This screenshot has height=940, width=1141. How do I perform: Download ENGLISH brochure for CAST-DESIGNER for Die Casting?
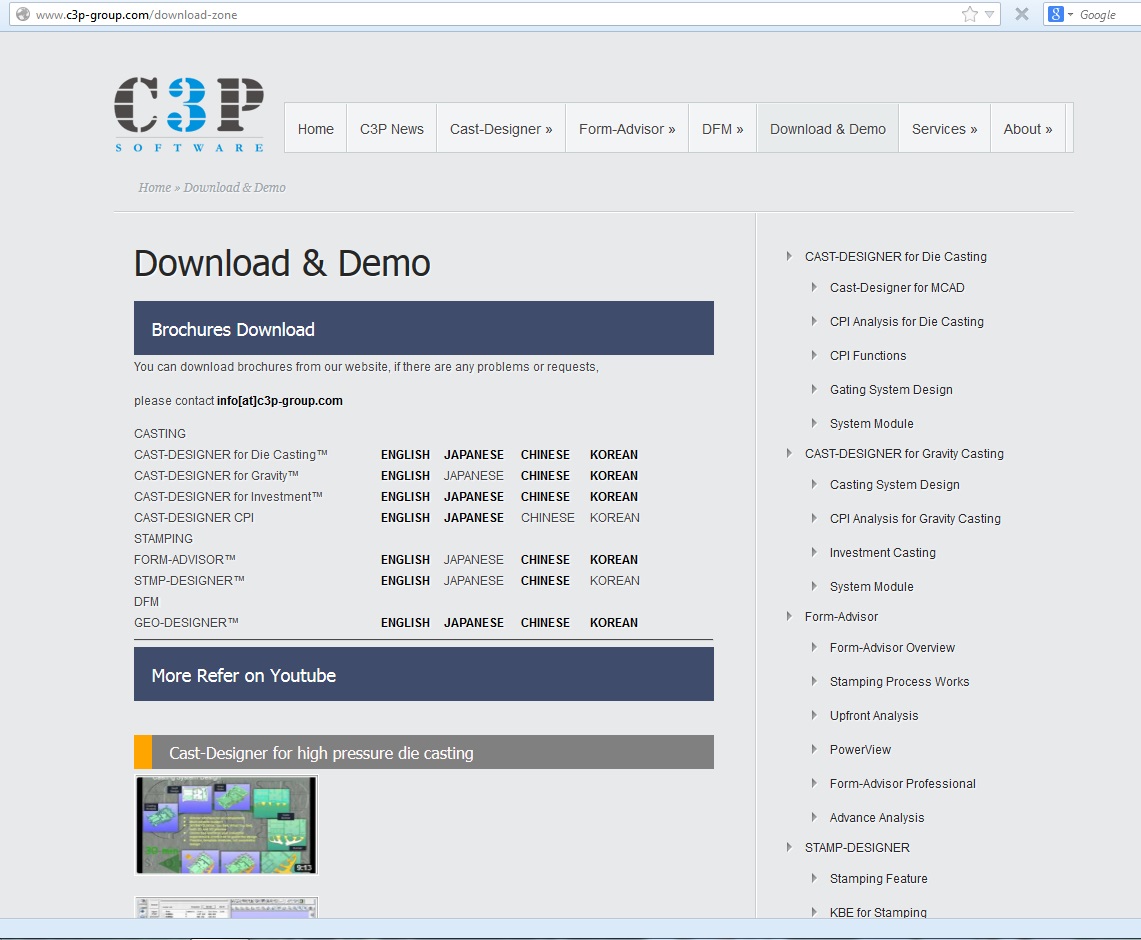tap(405, 455)
